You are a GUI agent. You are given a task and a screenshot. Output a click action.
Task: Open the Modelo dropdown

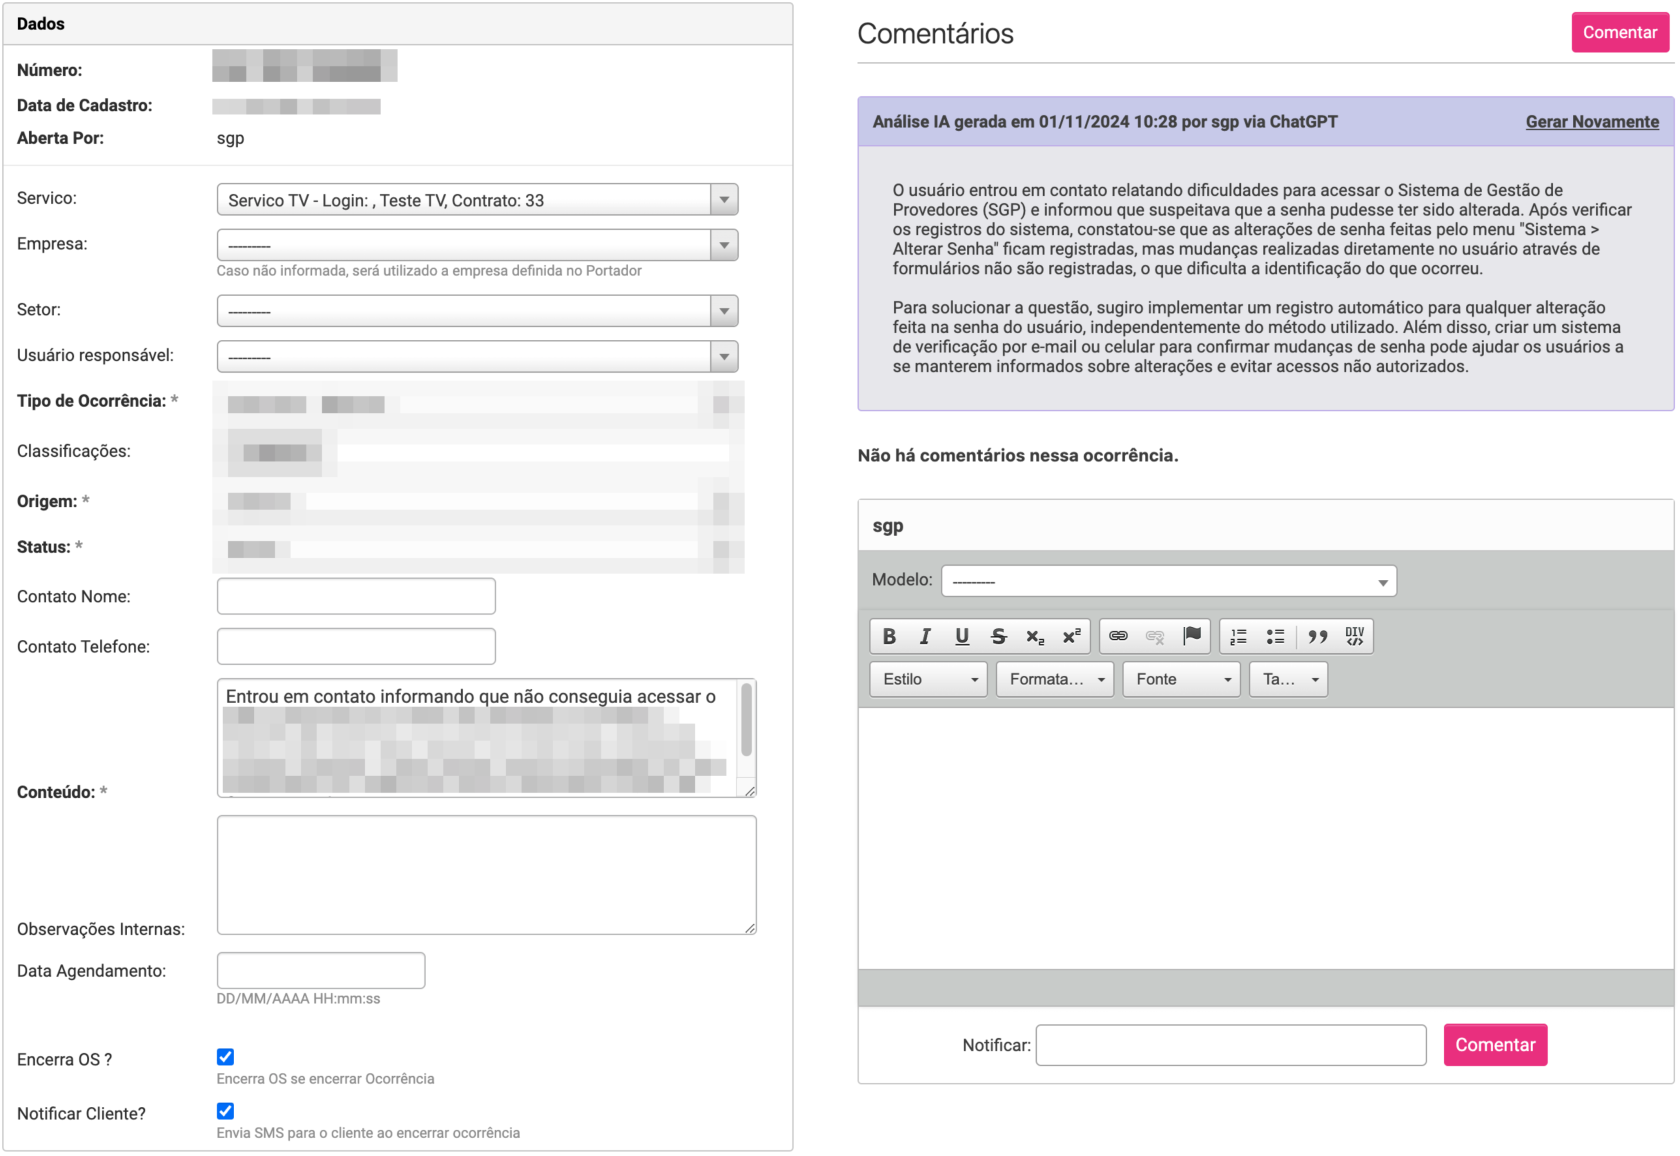(1383, 580)
